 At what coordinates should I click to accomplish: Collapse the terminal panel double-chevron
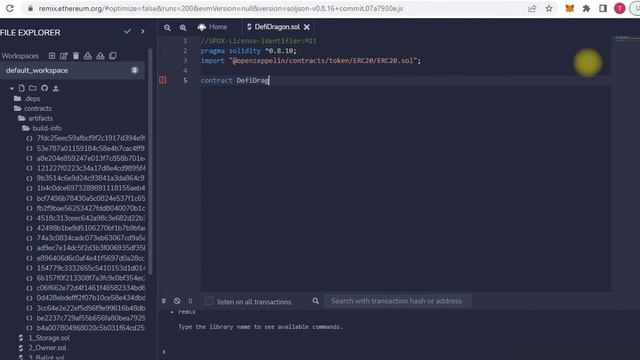tap(164, 301)
